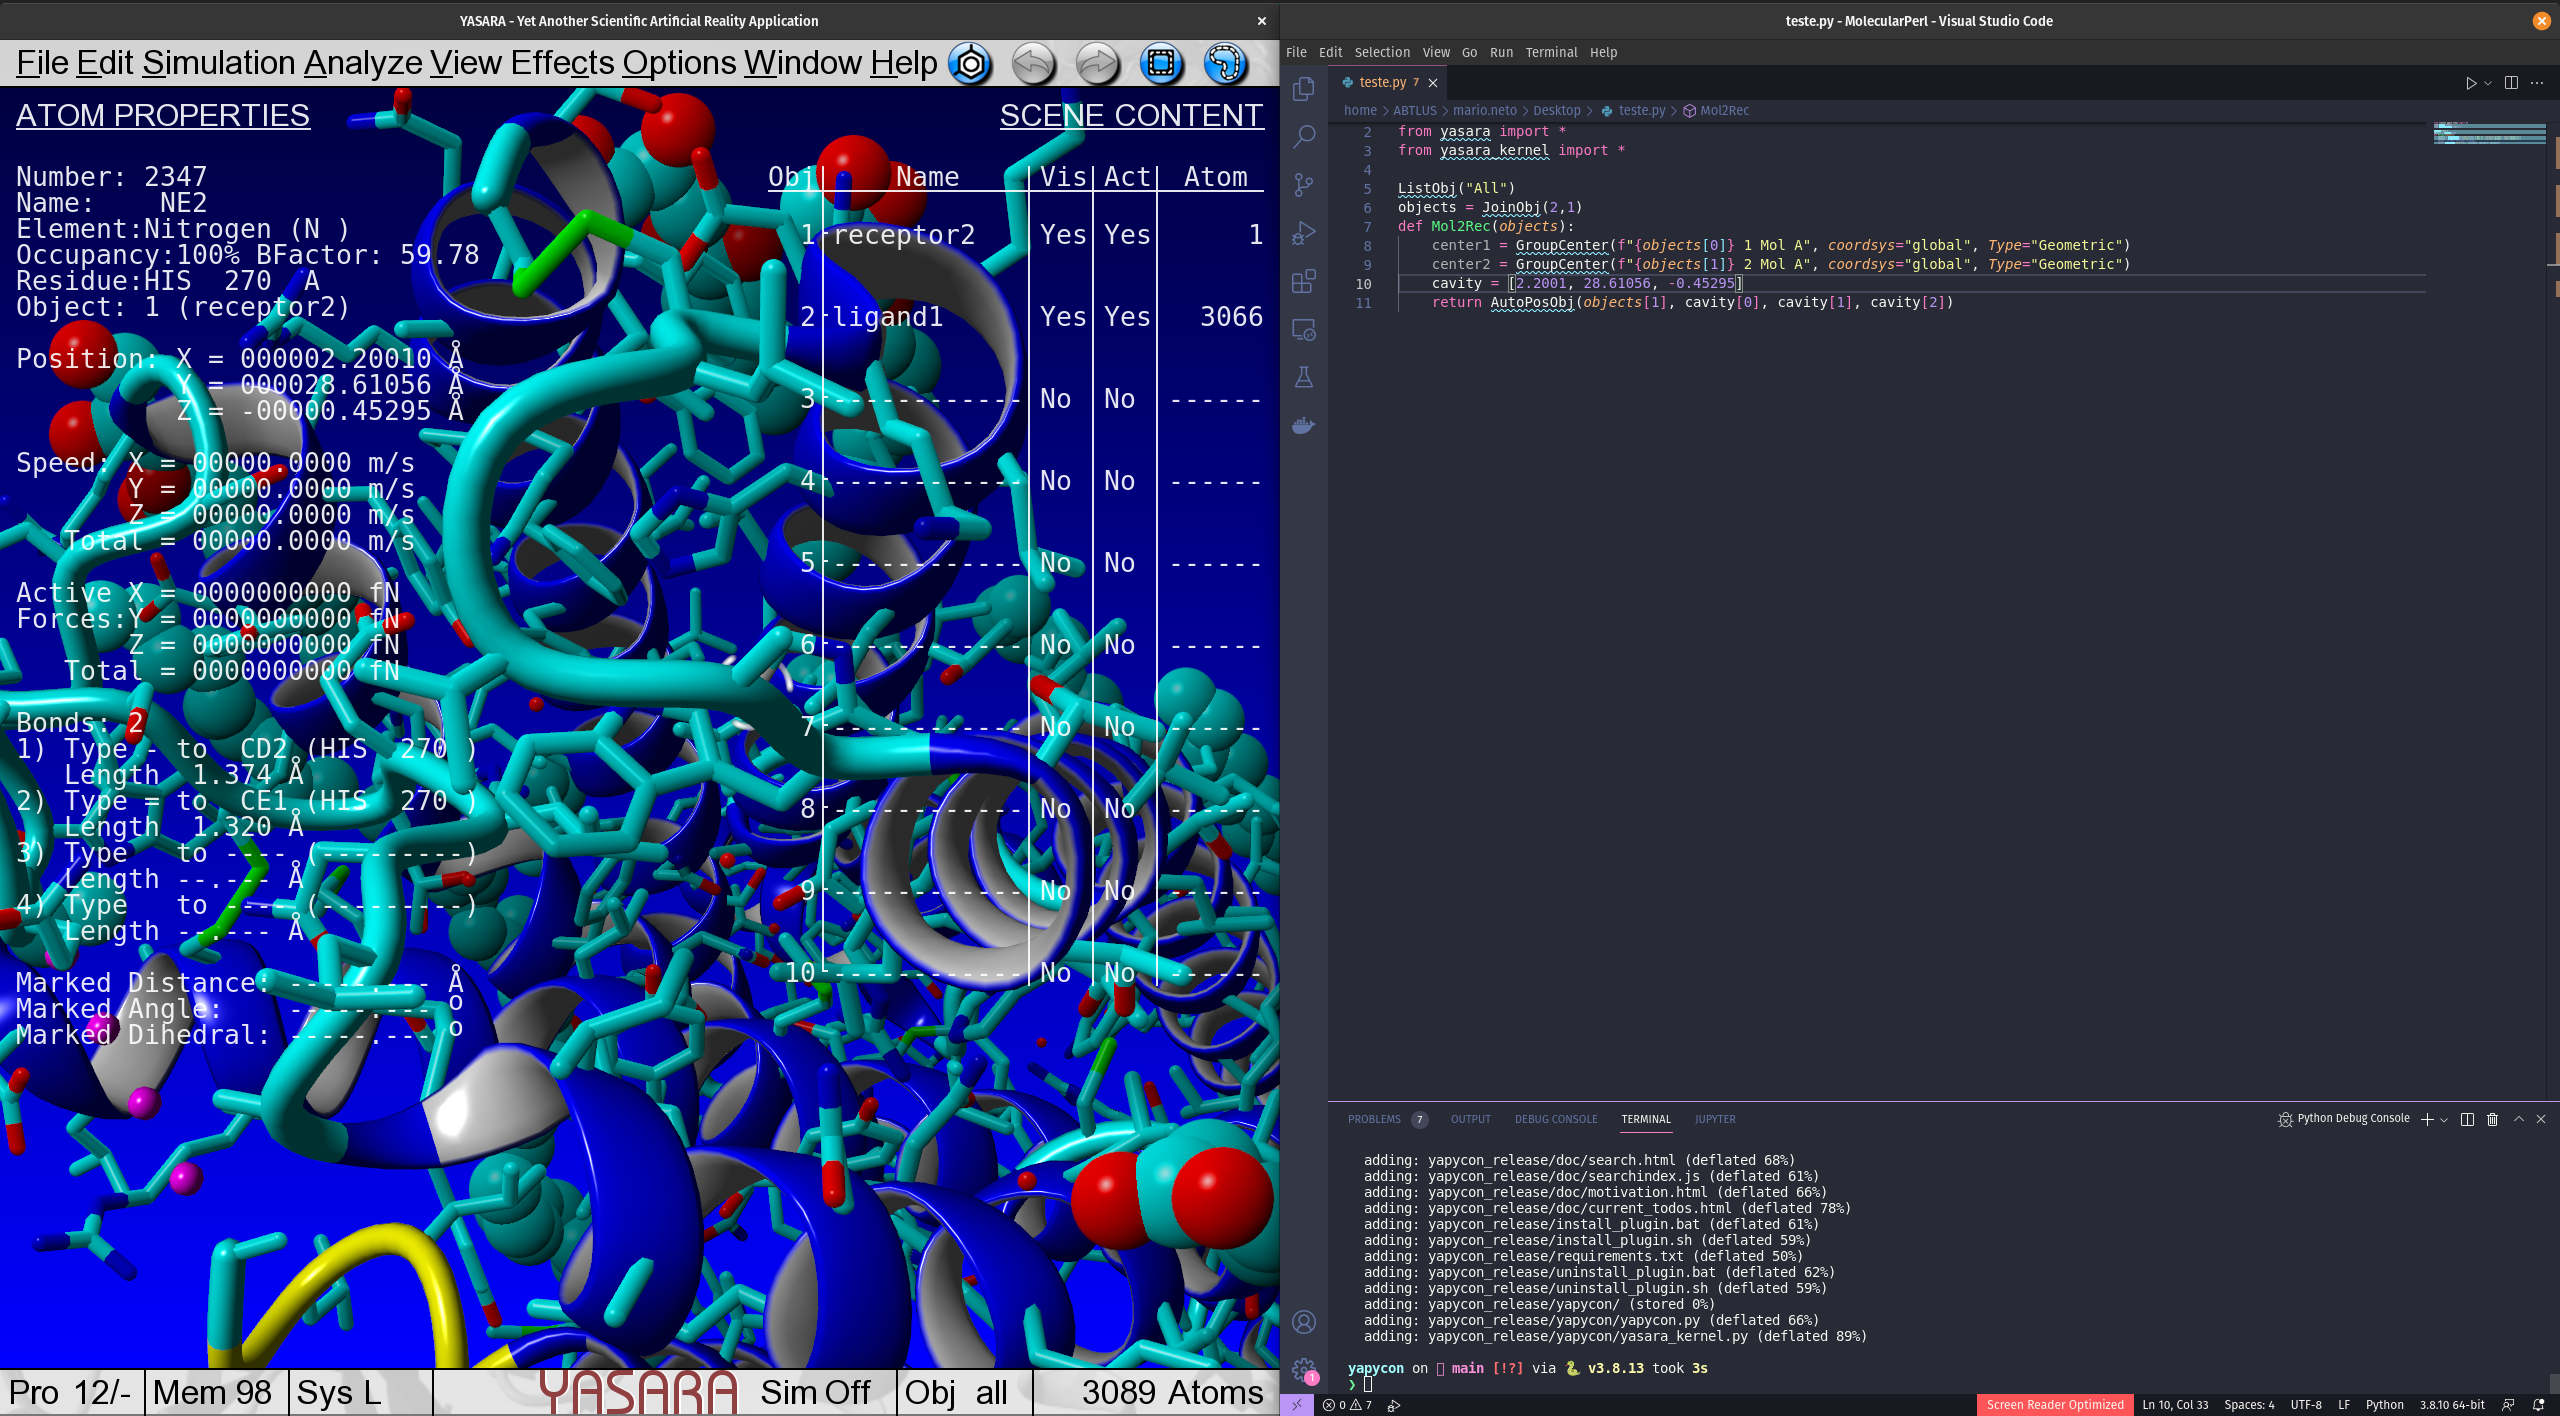
Task: Toggle Act 'Yes' for receptor2 object
Action: click(1127, 235)
